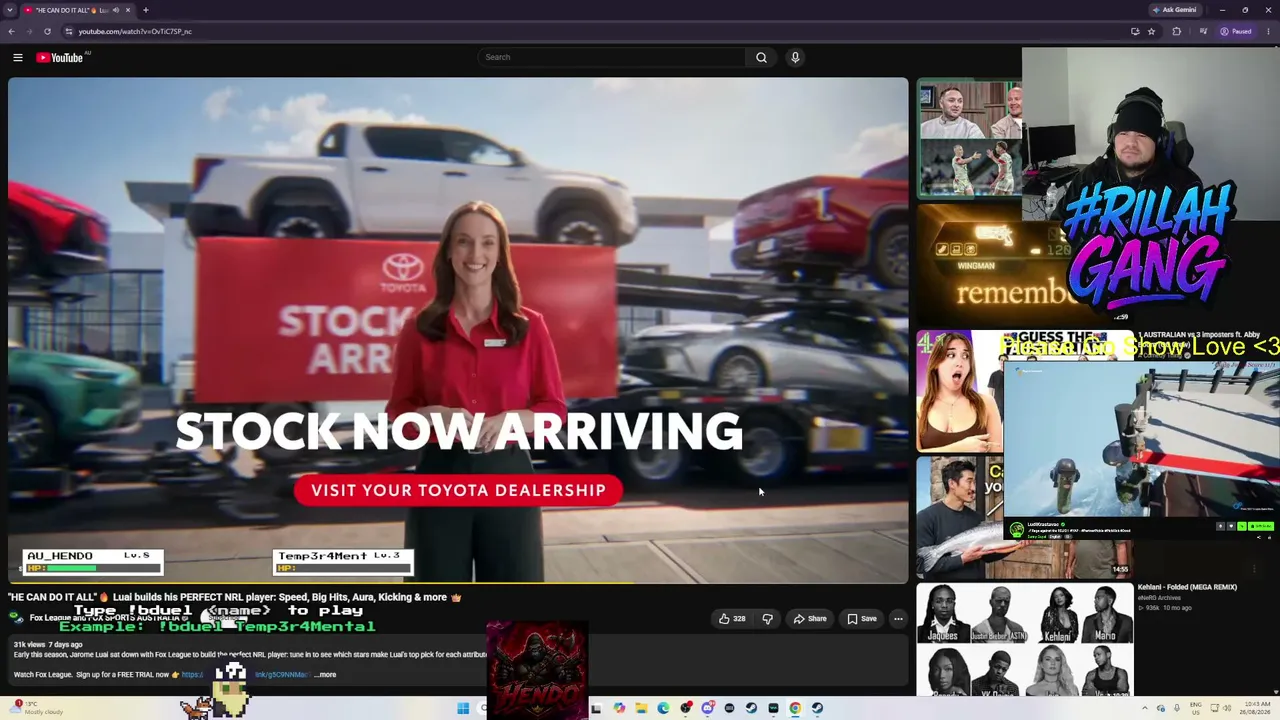Save the video to a playlist

862,619
